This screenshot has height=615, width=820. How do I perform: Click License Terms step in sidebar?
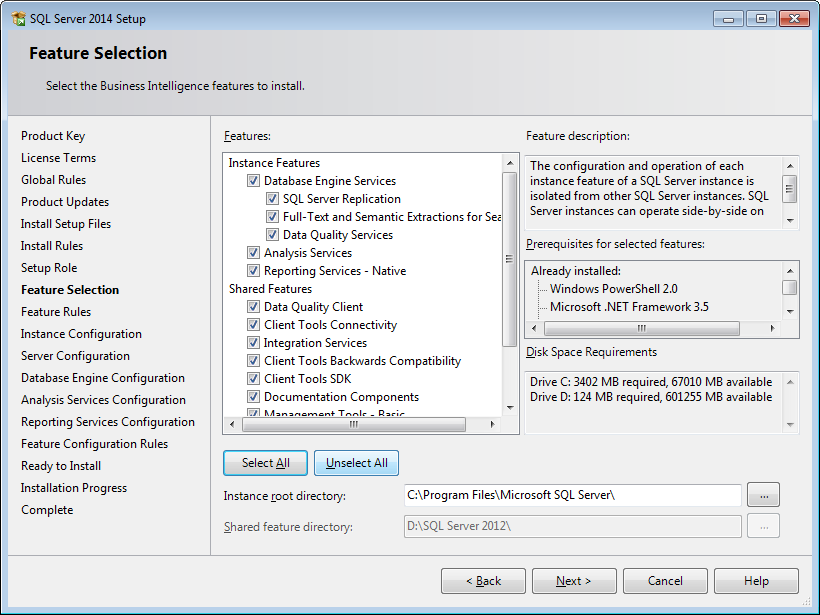click(59, 158)
